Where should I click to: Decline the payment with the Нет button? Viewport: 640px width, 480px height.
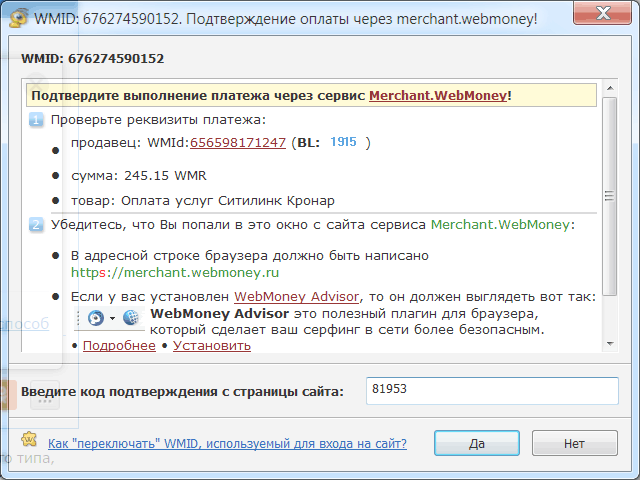click(574, 443)
